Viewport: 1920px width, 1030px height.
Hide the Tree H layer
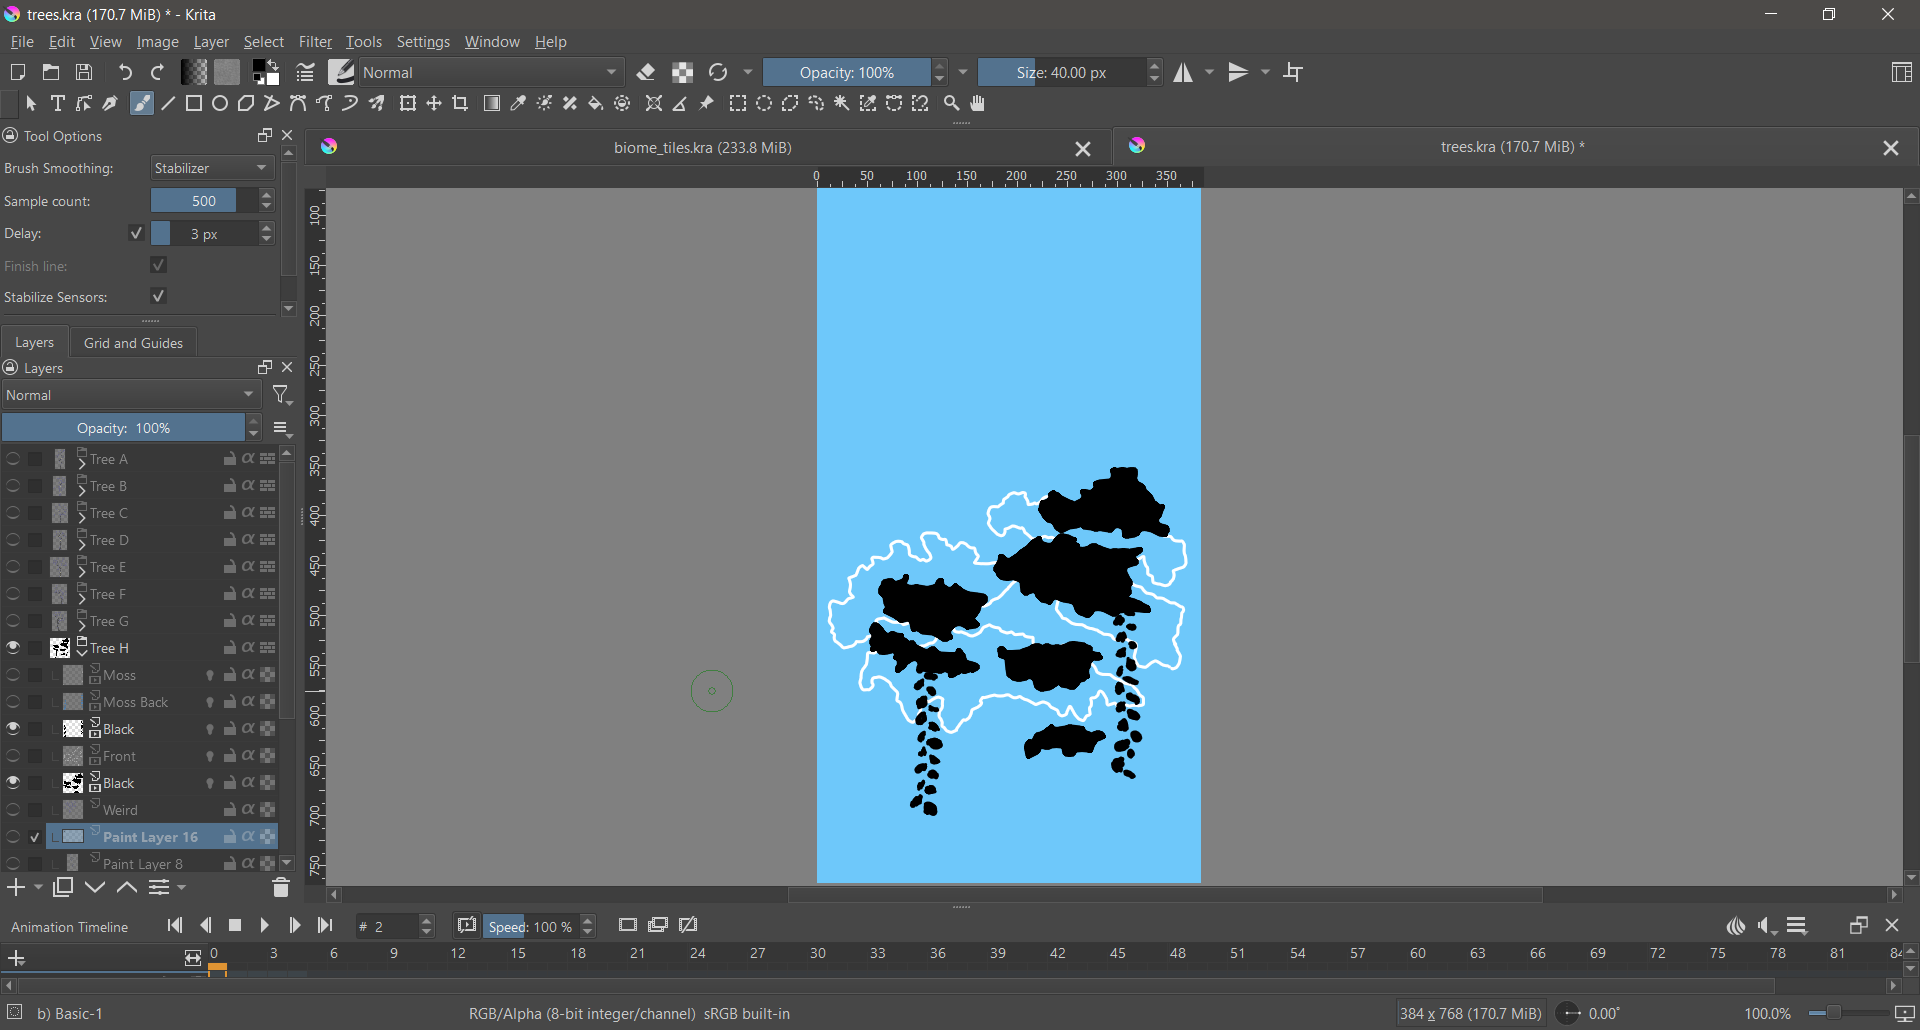(13, 648)
